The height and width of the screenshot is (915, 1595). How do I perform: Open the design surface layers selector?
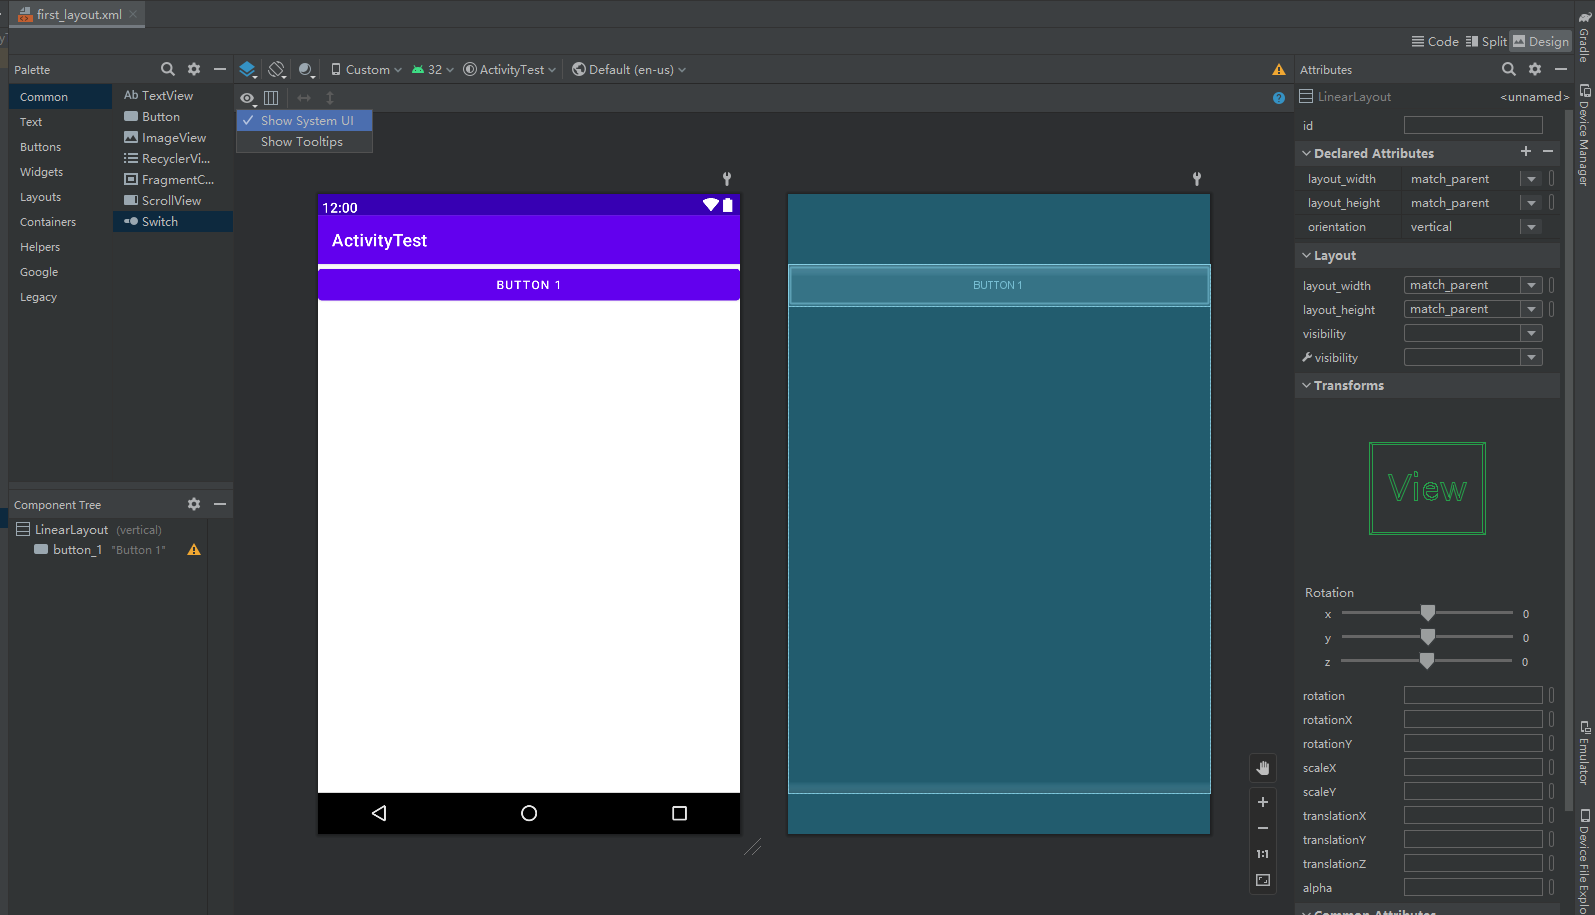click(247, 70)
